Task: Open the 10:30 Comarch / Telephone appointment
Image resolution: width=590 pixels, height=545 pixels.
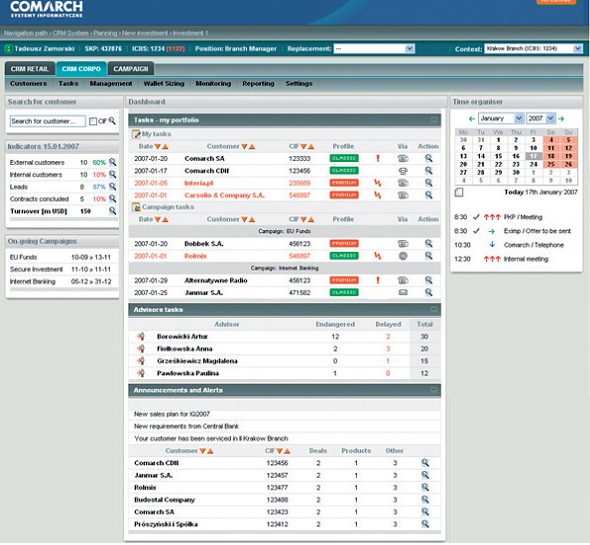Action: (534, 245)
